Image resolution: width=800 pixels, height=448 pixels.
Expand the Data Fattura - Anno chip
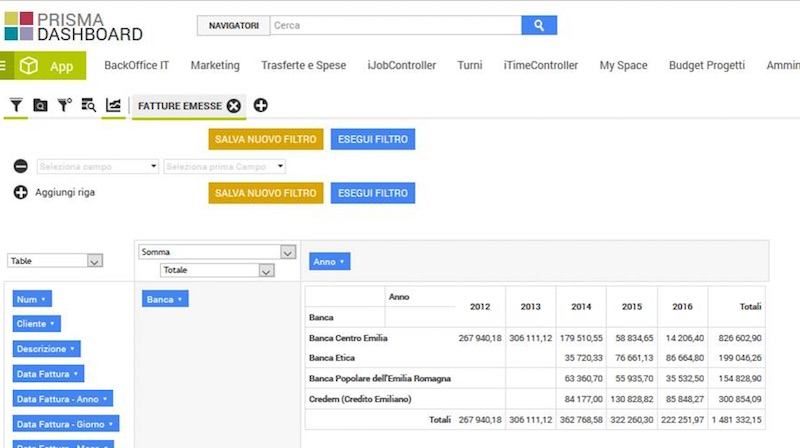63,399
